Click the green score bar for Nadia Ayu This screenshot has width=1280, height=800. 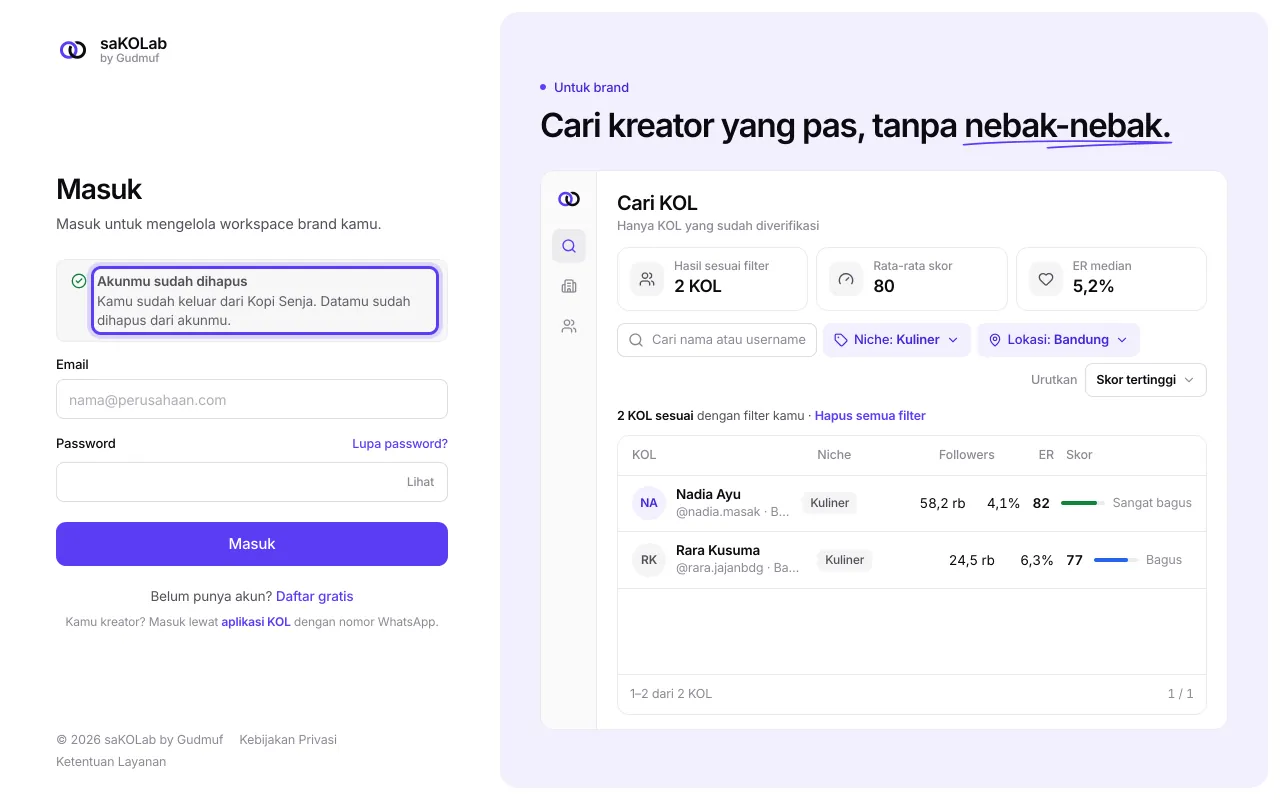pyautogui.click(x=1083, y=503)
